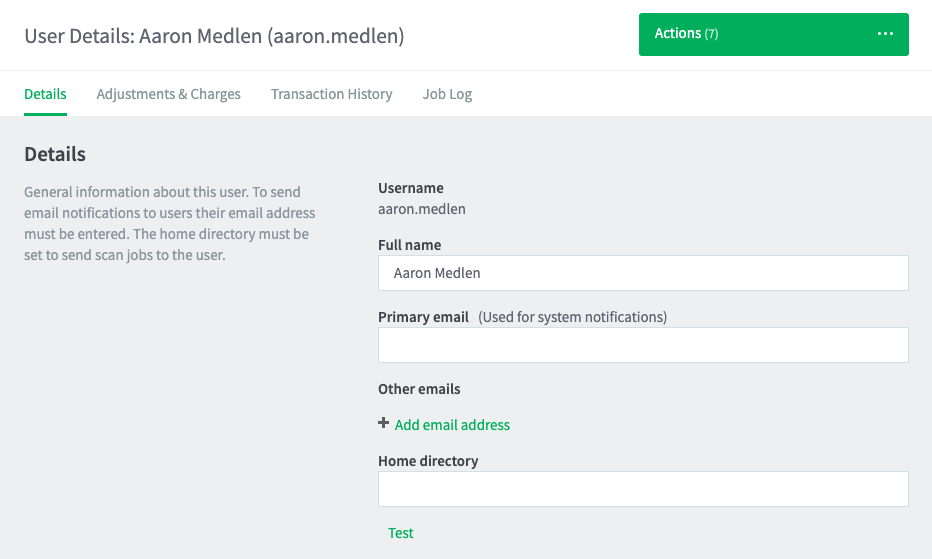Go to the Transaction History tab
The height and width of the screenshot is (559, 932).
point(332,94)
